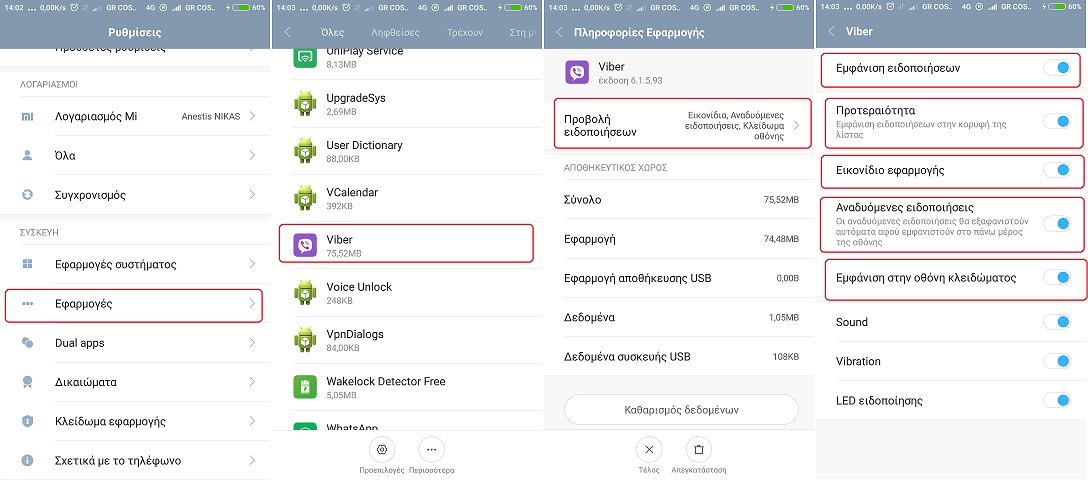Image resolution: width=1088 pixels, height=483 pixels.
Task: Tap the shield icon for Κλείδωμα εφαρμογής
Action: tap(27, 421)
